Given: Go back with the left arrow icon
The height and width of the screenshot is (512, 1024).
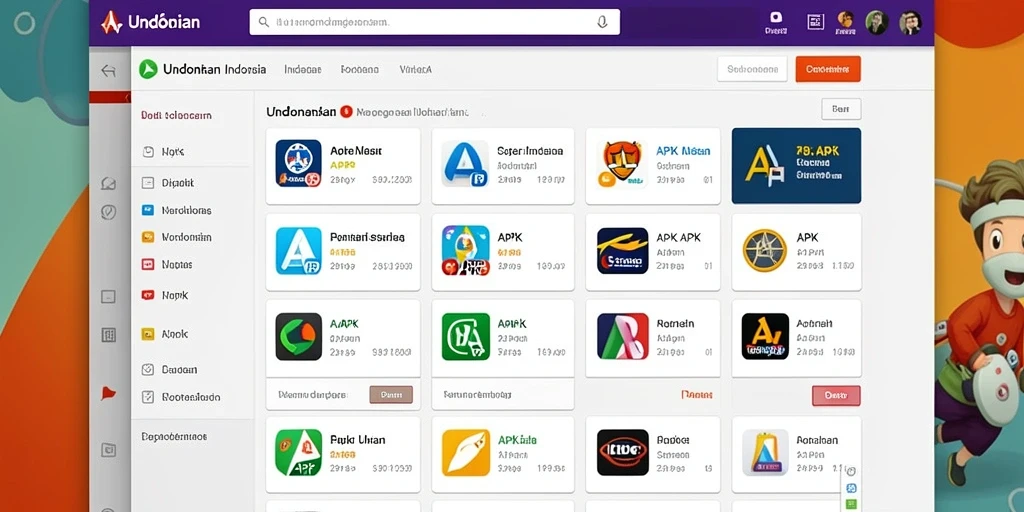Looking at the screenshot, I should (x=108, y=71).
